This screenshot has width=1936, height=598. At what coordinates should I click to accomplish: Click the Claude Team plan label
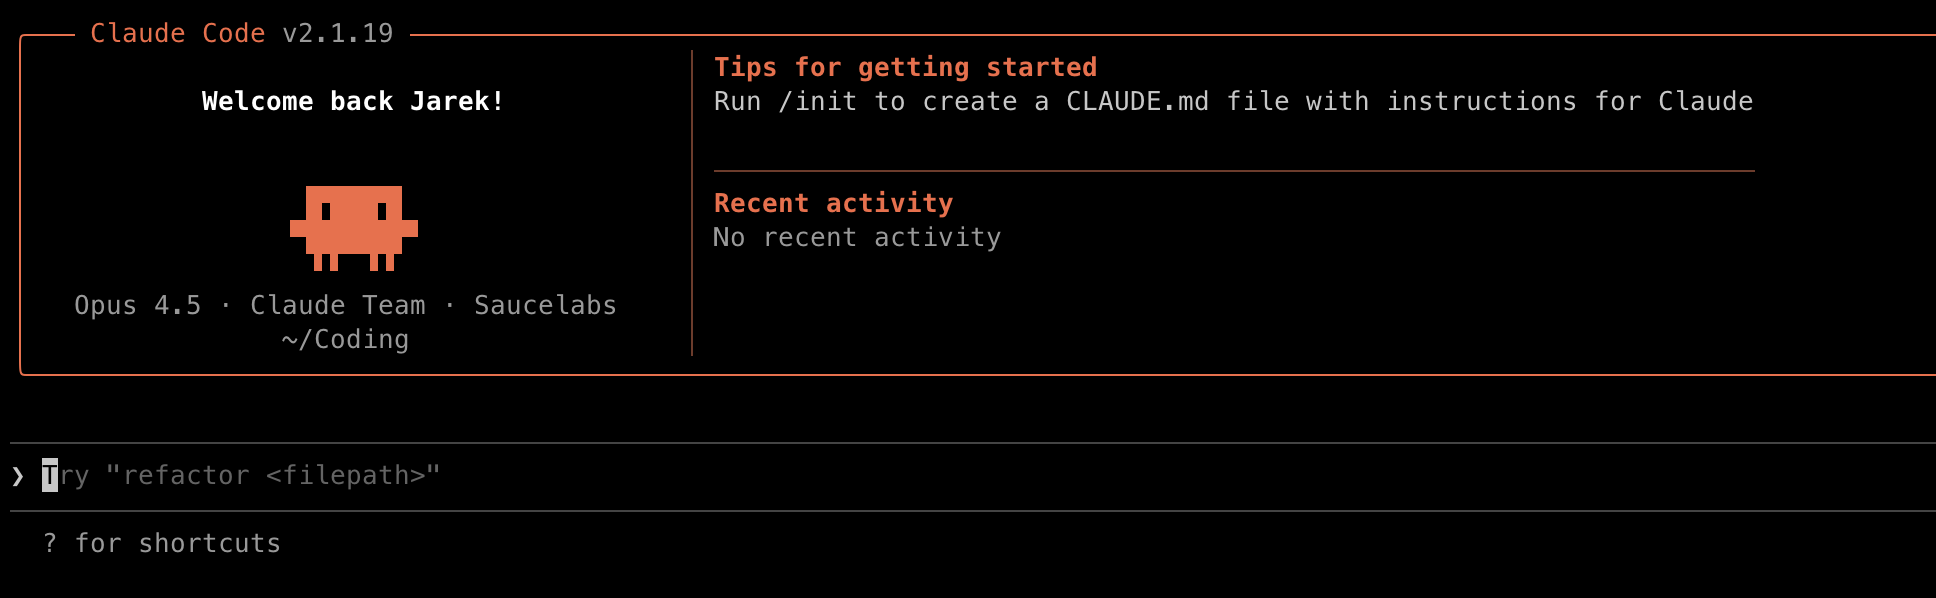[338, 305]
